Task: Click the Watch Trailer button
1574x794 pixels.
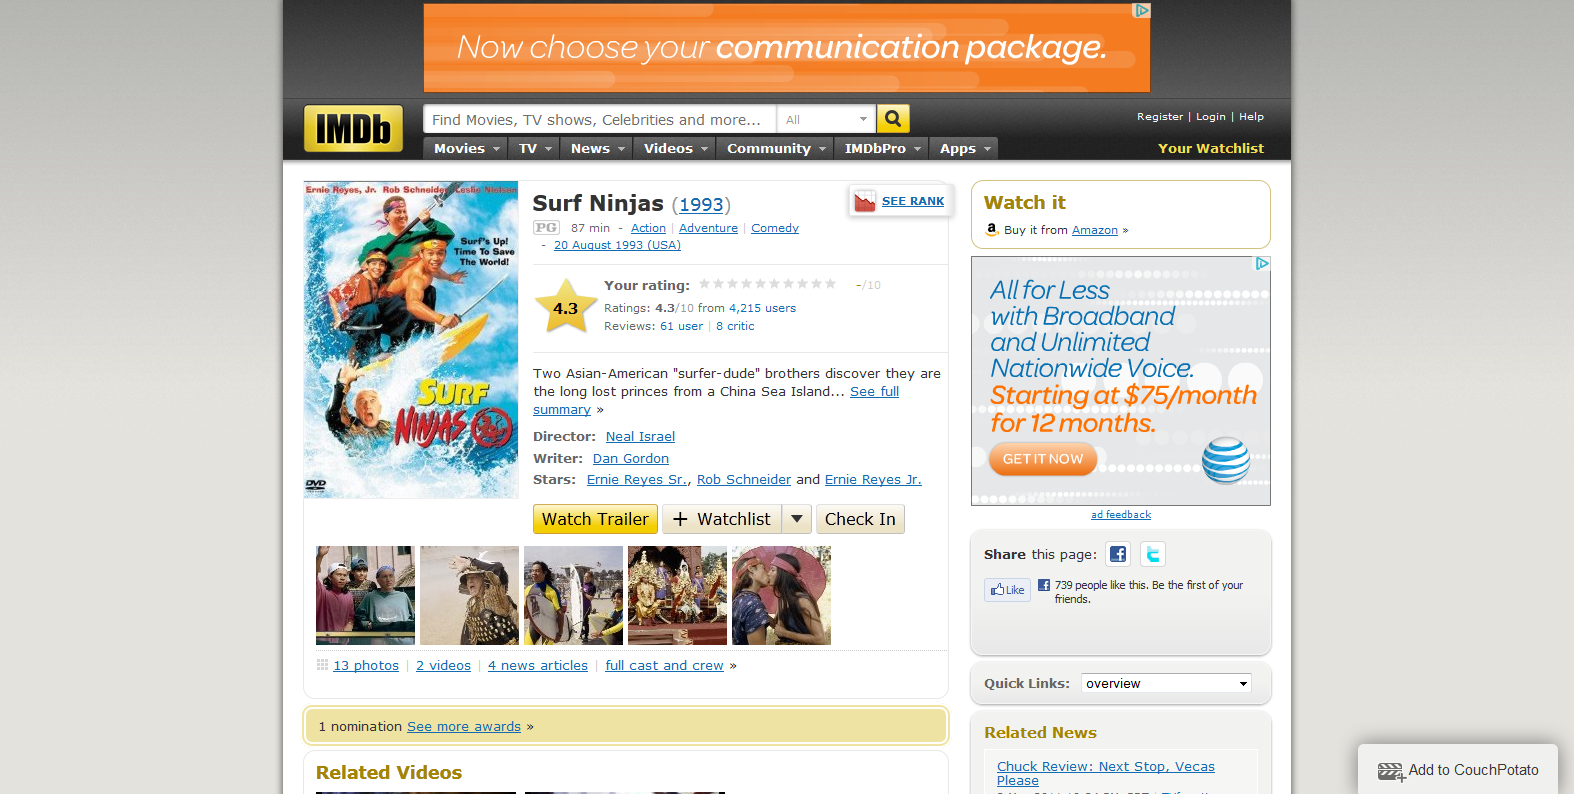Action: pos(595,519)
